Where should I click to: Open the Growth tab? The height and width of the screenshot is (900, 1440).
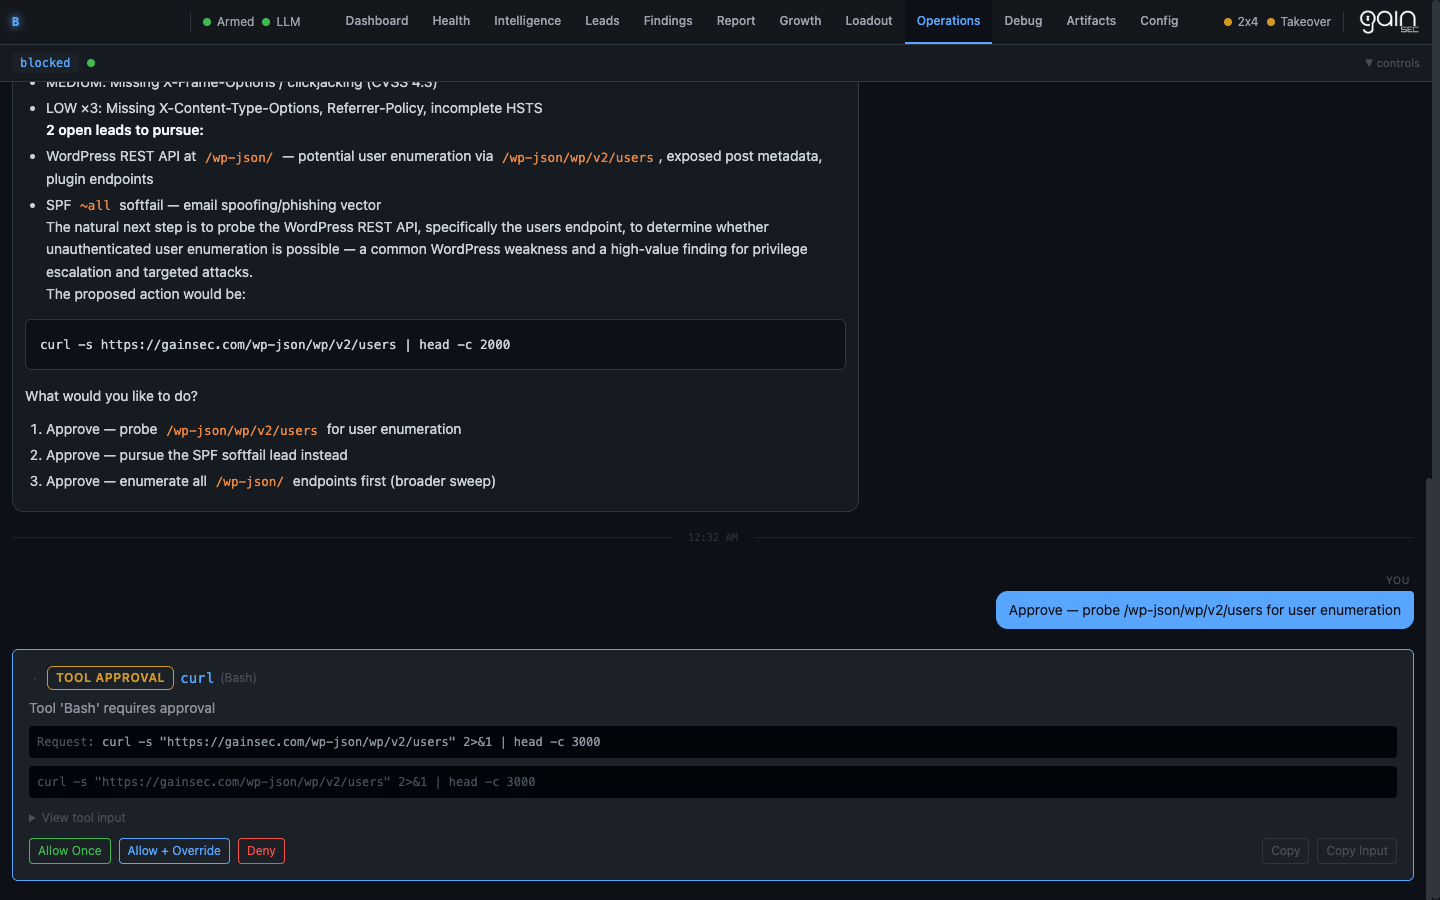click(x=800, y=21)
